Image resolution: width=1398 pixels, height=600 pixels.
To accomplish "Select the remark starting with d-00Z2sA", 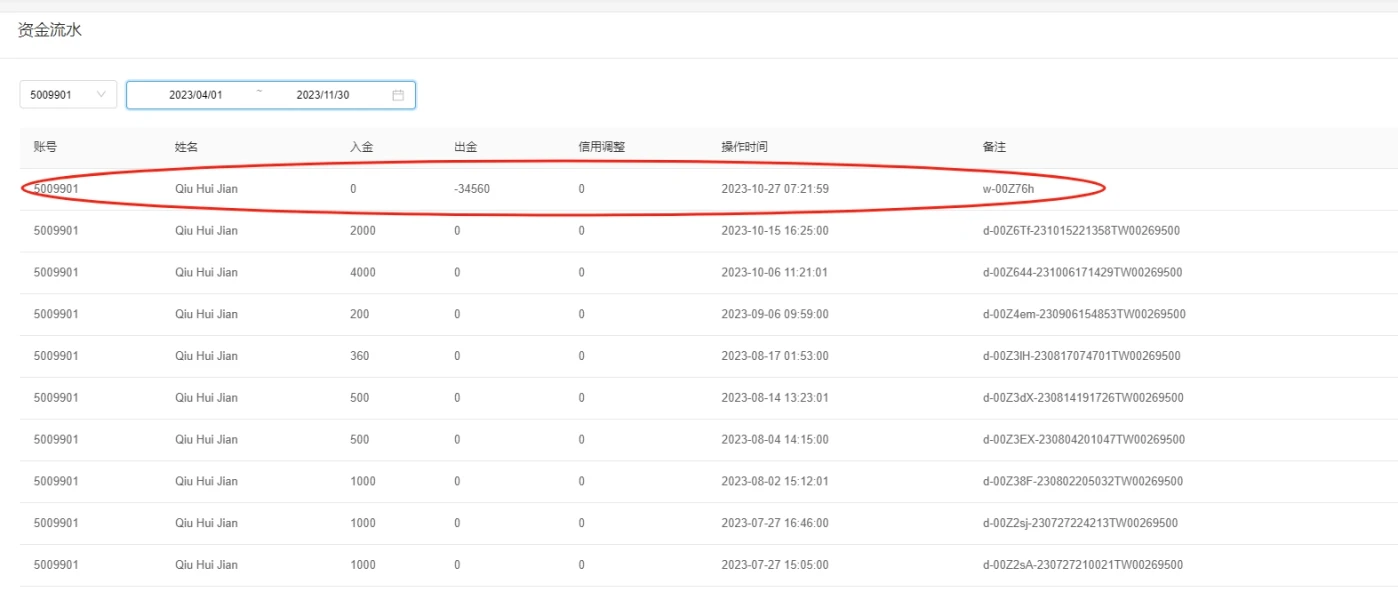I will [x=1082, y=565].
